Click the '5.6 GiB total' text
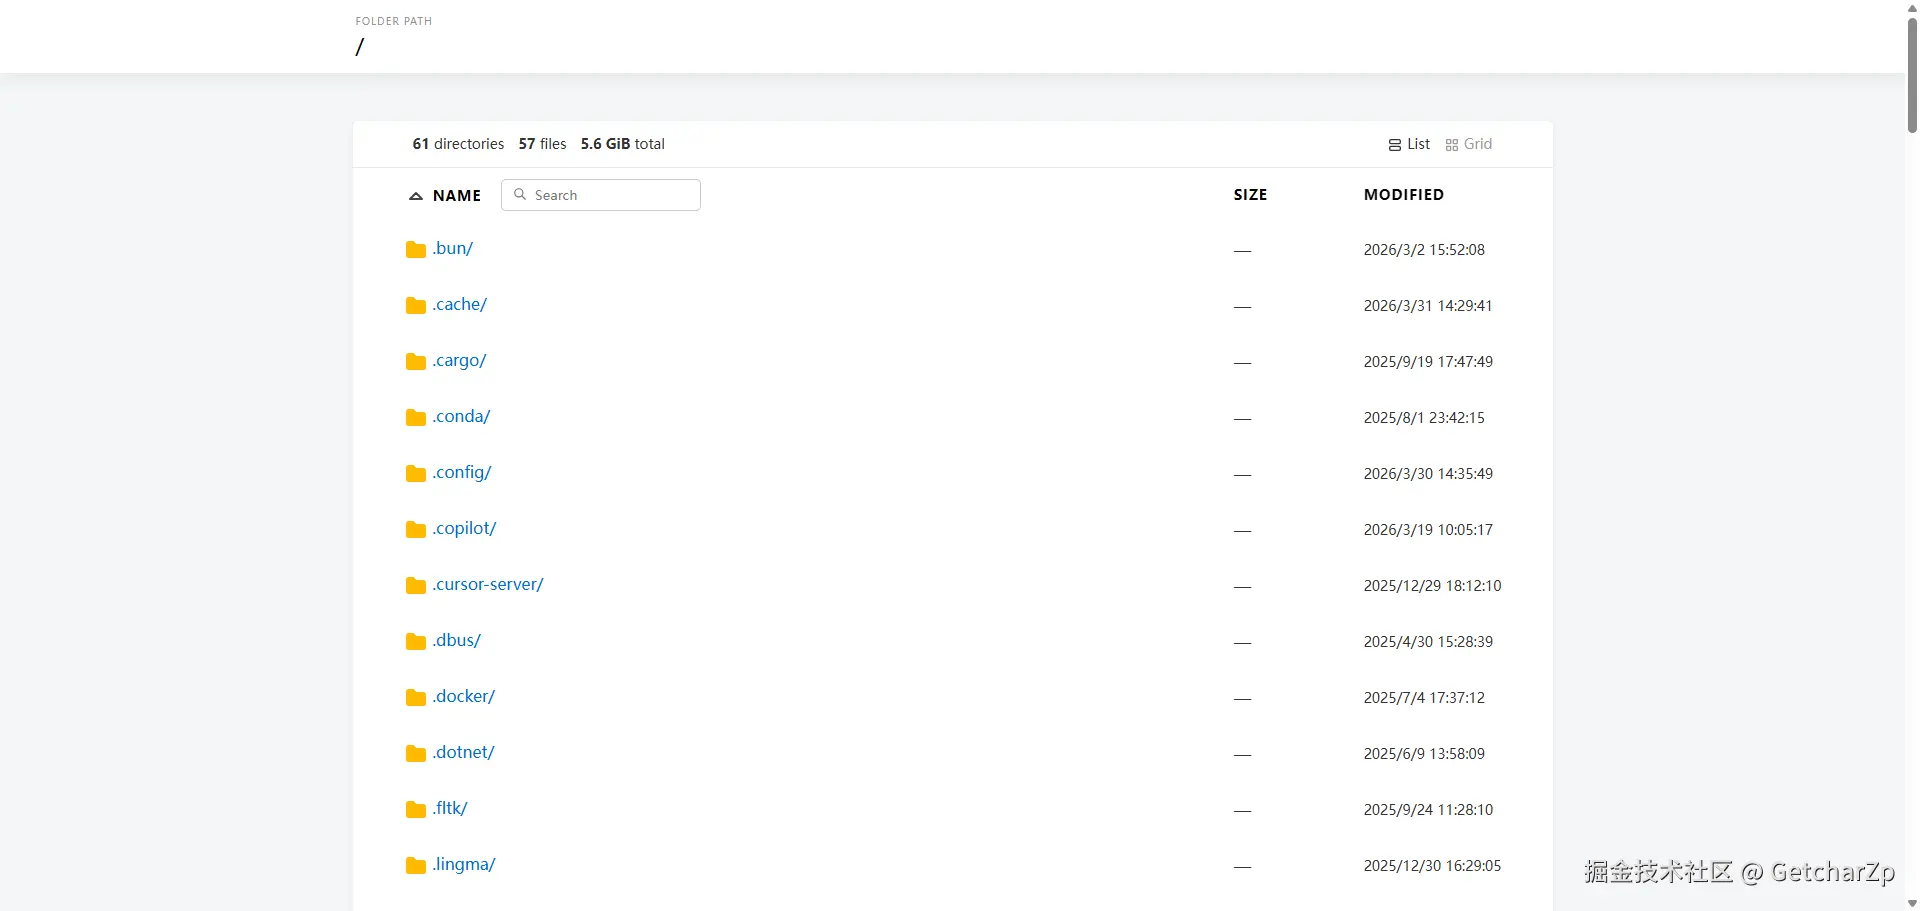 pyautogui.click(x=622, y=144)
